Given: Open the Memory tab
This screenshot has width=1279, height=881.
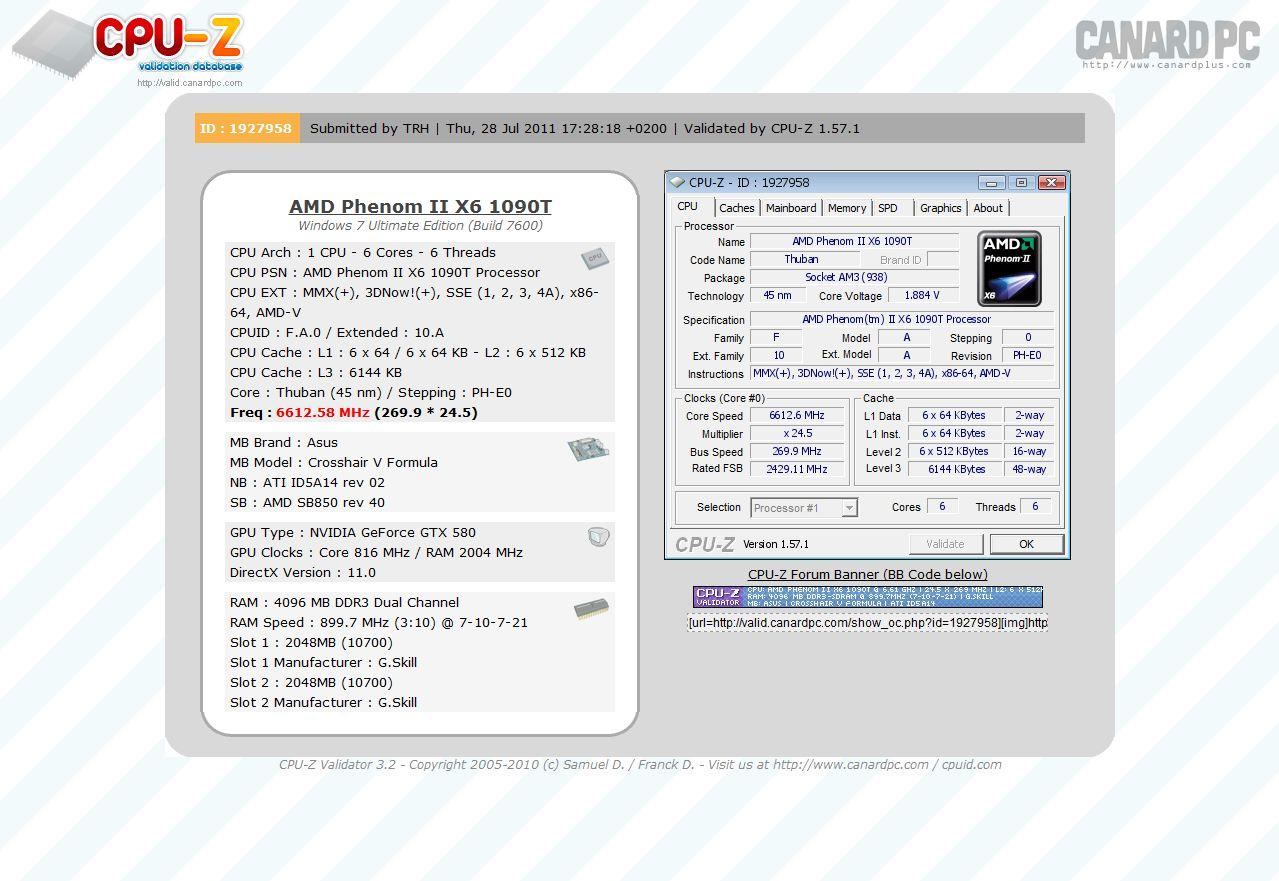Looking at the screenshot, I should click(847, 208).
